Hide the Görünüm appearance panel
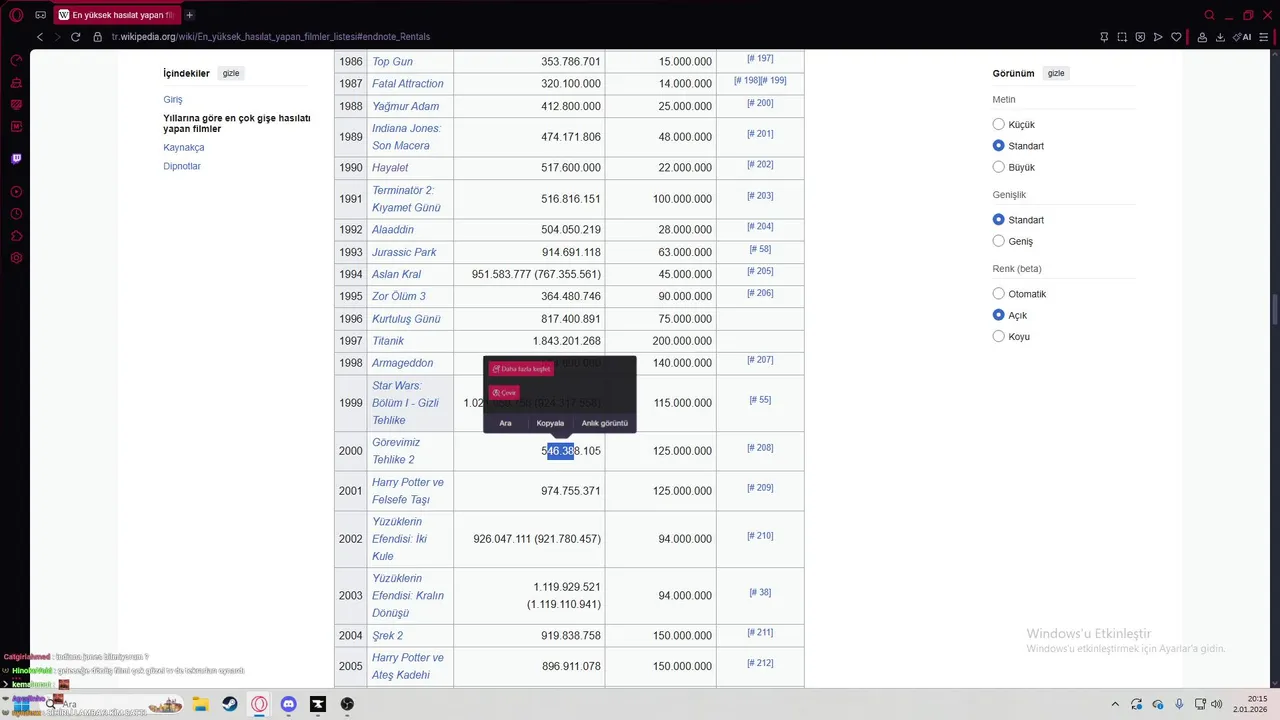This screenshot has width=1280, height=720. (1056, 73)
